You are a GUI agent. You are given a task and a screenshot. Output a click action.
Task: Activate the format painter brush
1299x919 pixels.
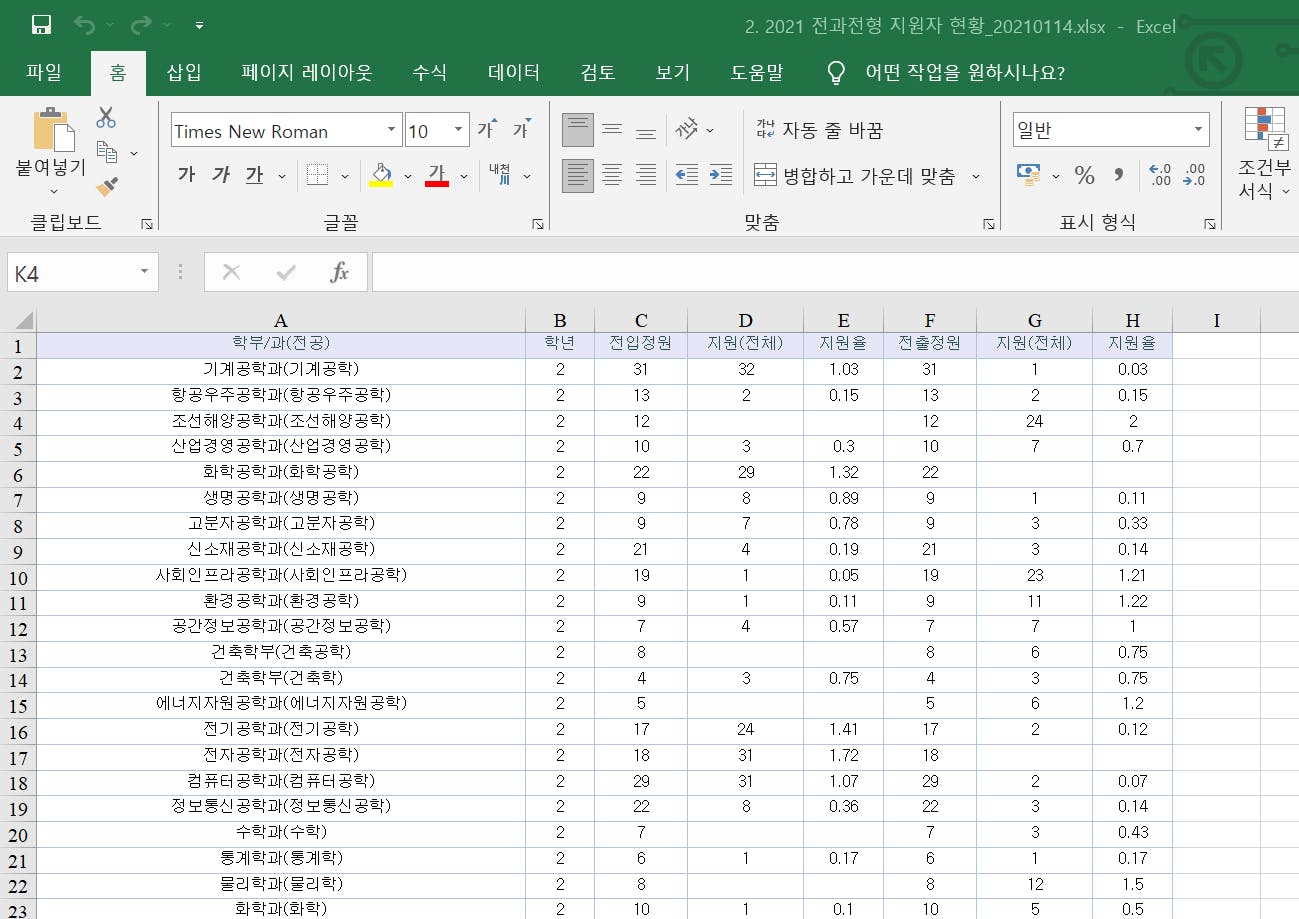107,187
